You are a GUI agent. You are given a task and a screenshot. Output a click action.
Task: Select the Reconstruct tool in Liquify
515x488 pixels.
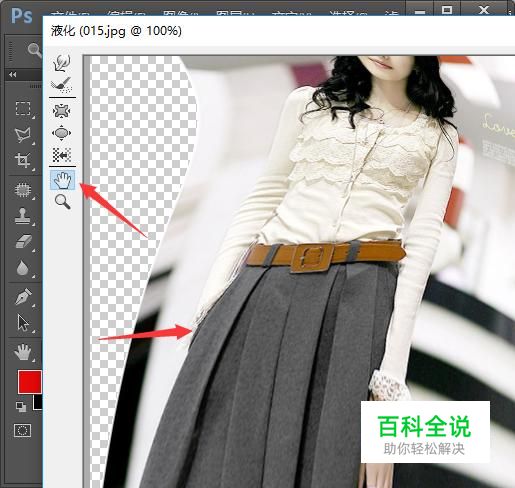(62, 85)
